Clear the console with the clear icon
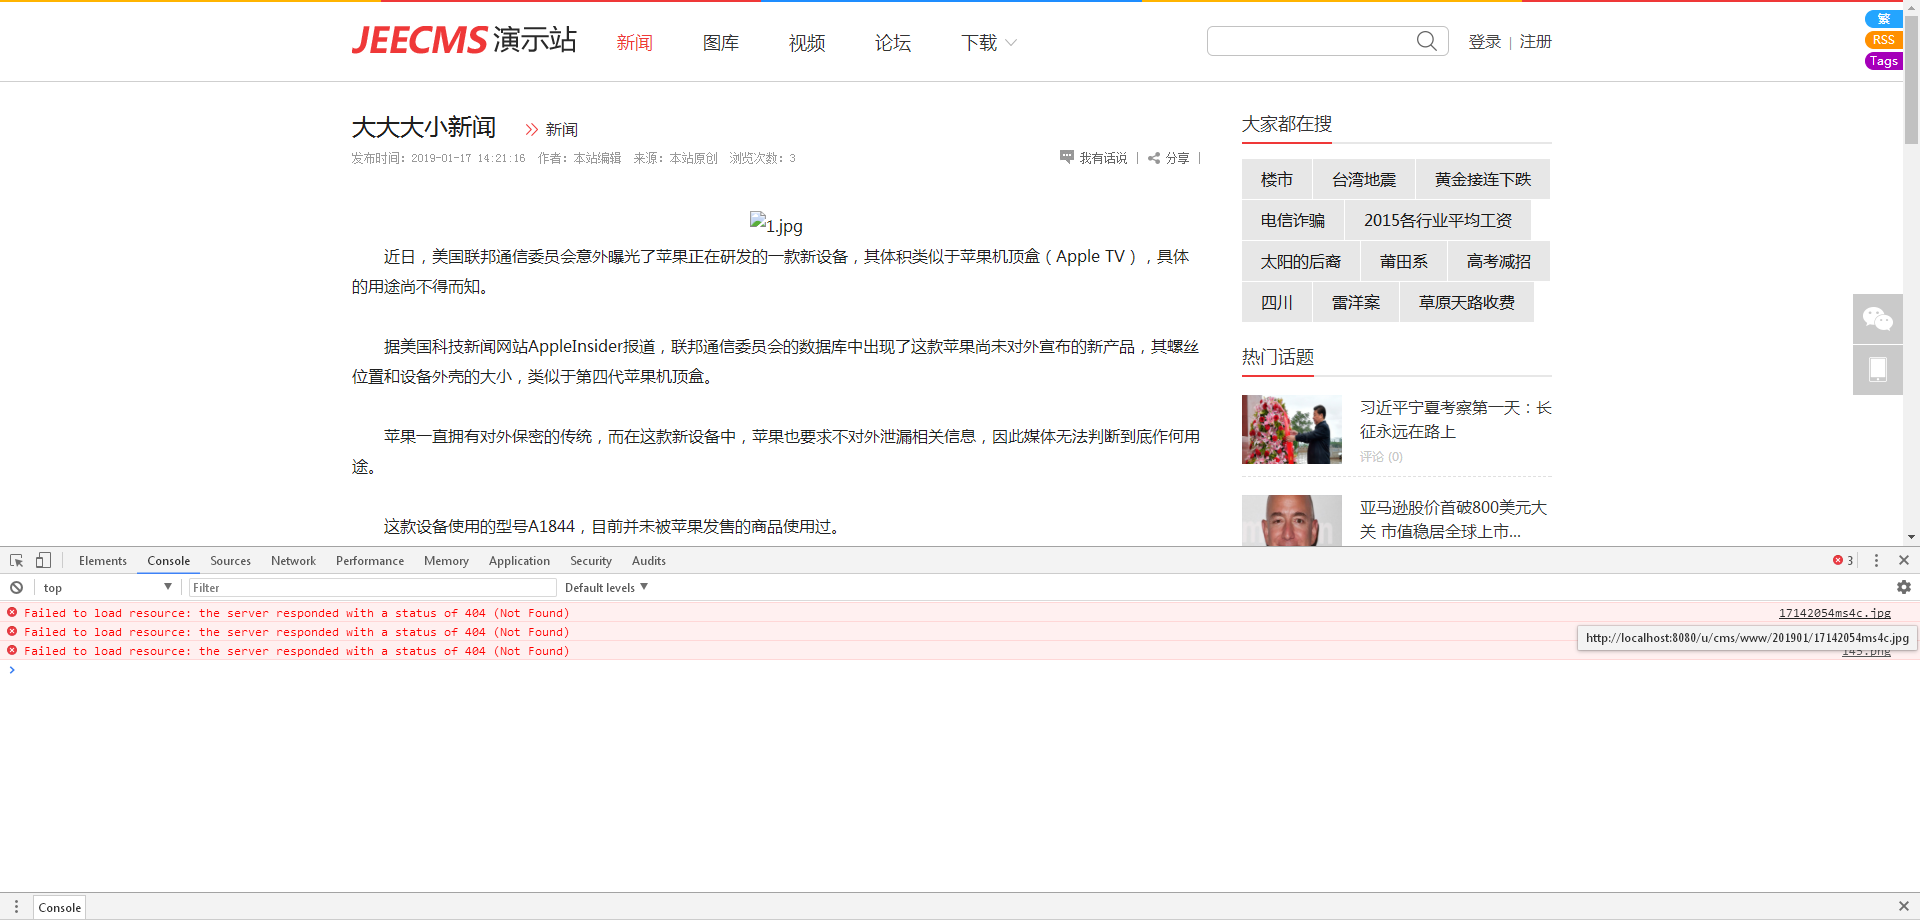 point(17,588)
